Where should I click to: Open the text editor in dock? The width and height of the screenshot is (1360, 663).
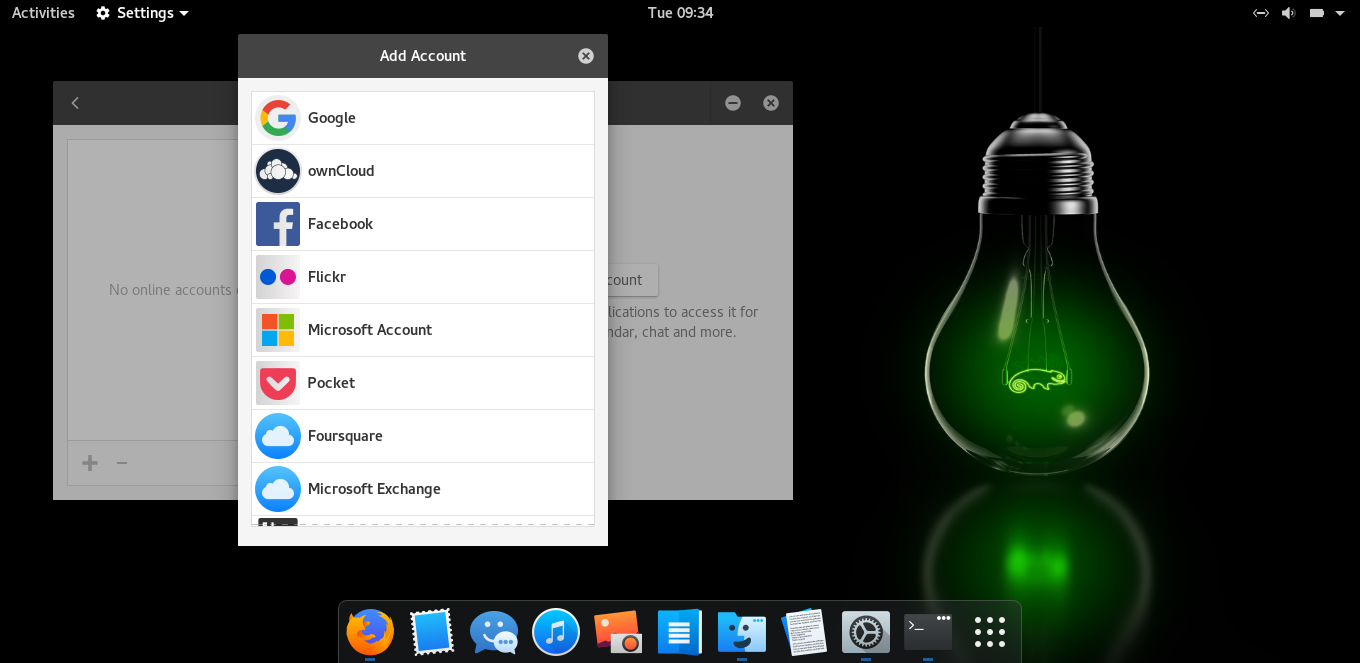pos(804,632)
